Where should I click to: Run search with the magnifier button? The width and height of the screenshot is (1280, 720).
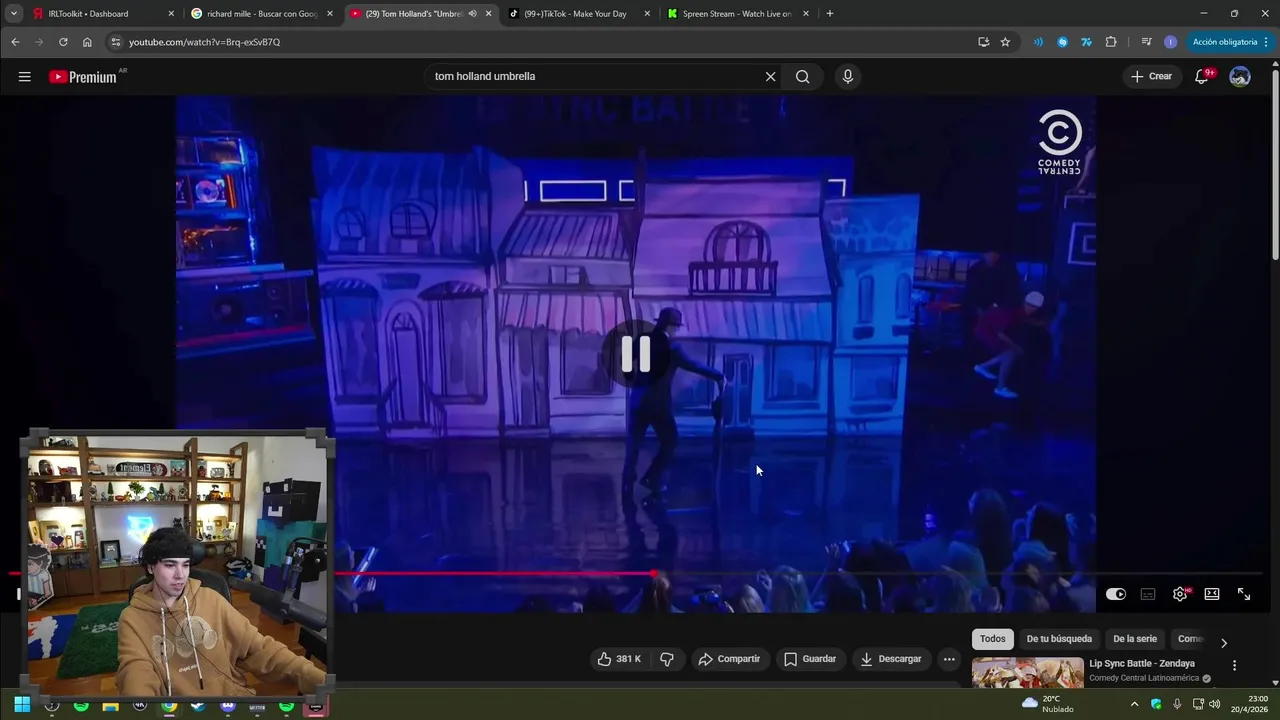(x=803, y=77)
